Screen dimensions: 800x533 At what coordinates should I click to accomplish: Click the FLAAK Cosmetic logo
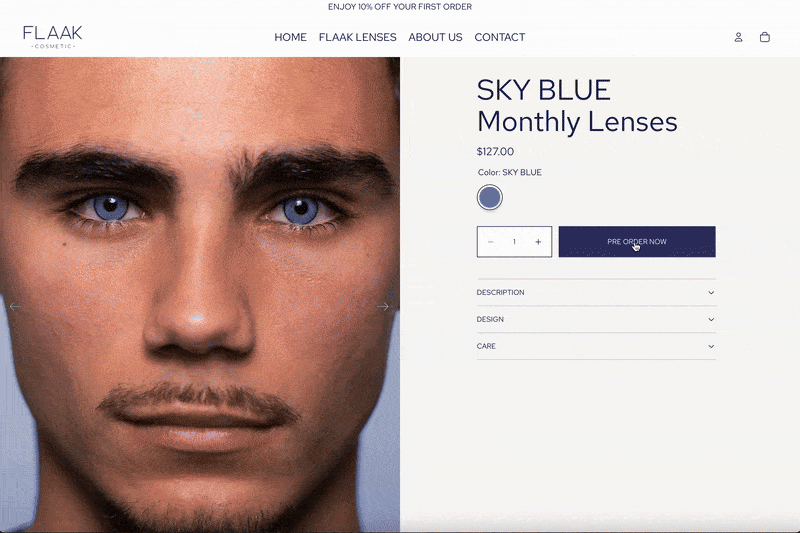point(53,37)
